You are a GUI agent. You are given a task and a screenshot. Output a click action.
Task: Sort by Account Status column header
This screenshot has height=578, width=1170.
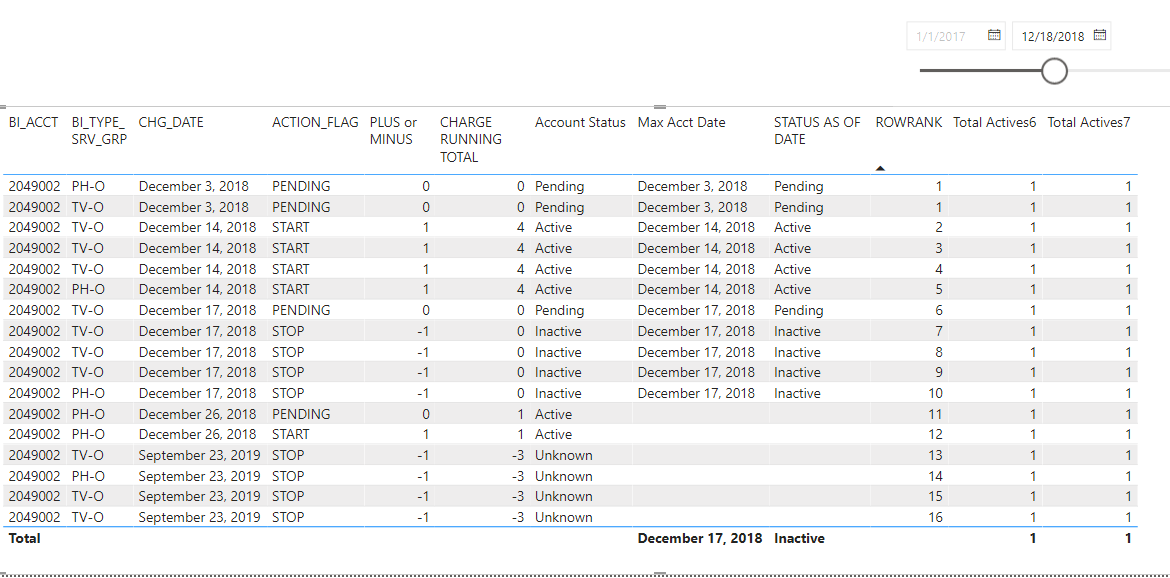point(580,122)
